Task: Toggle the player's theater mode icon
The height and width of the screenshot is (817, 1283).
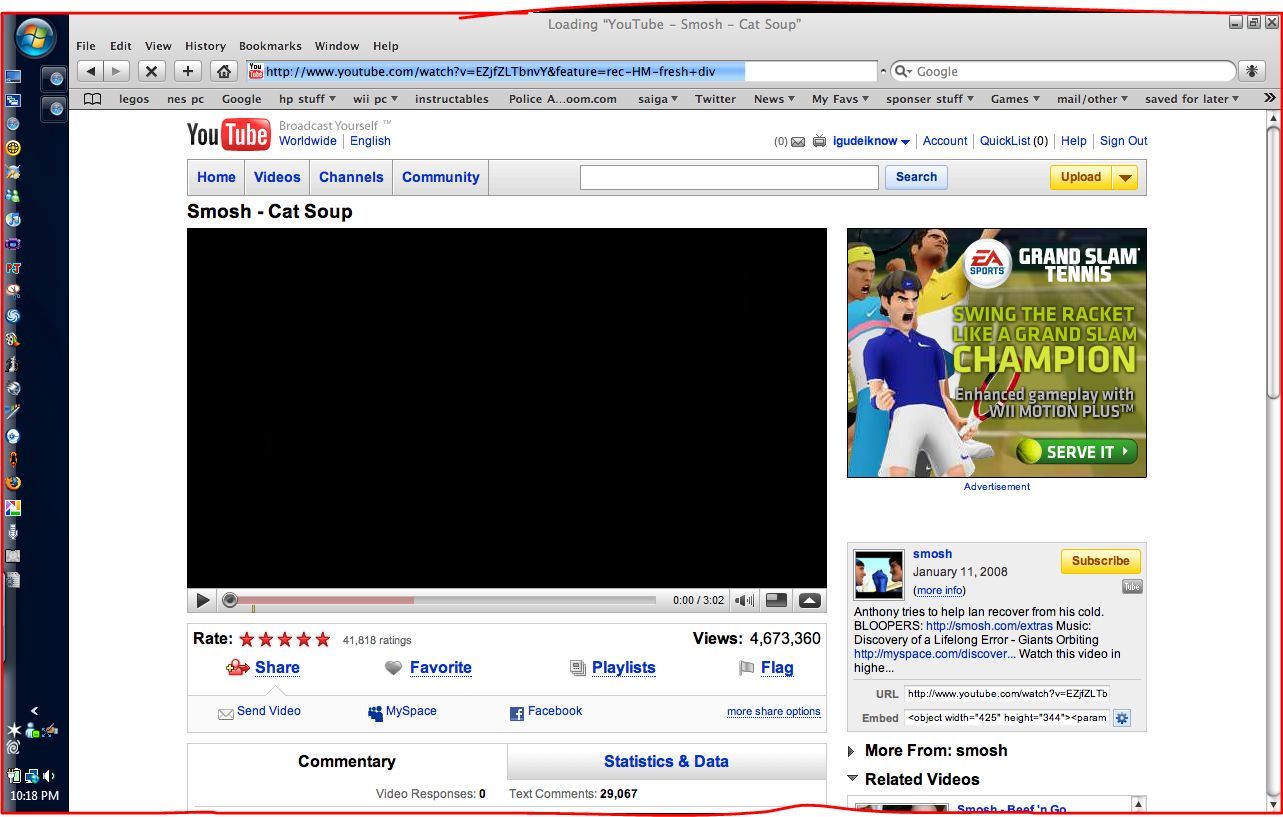Action: point(776,600)
